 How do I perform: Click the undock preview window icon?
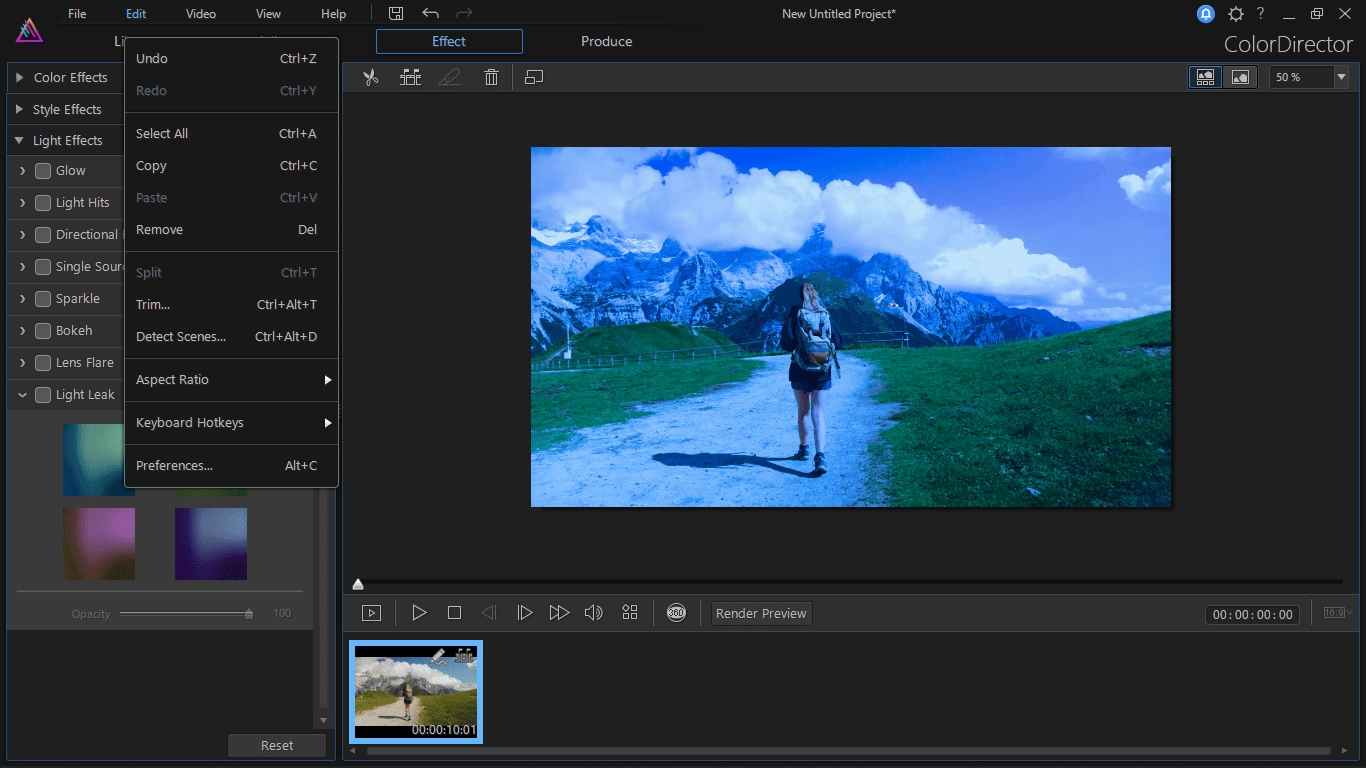534,77
